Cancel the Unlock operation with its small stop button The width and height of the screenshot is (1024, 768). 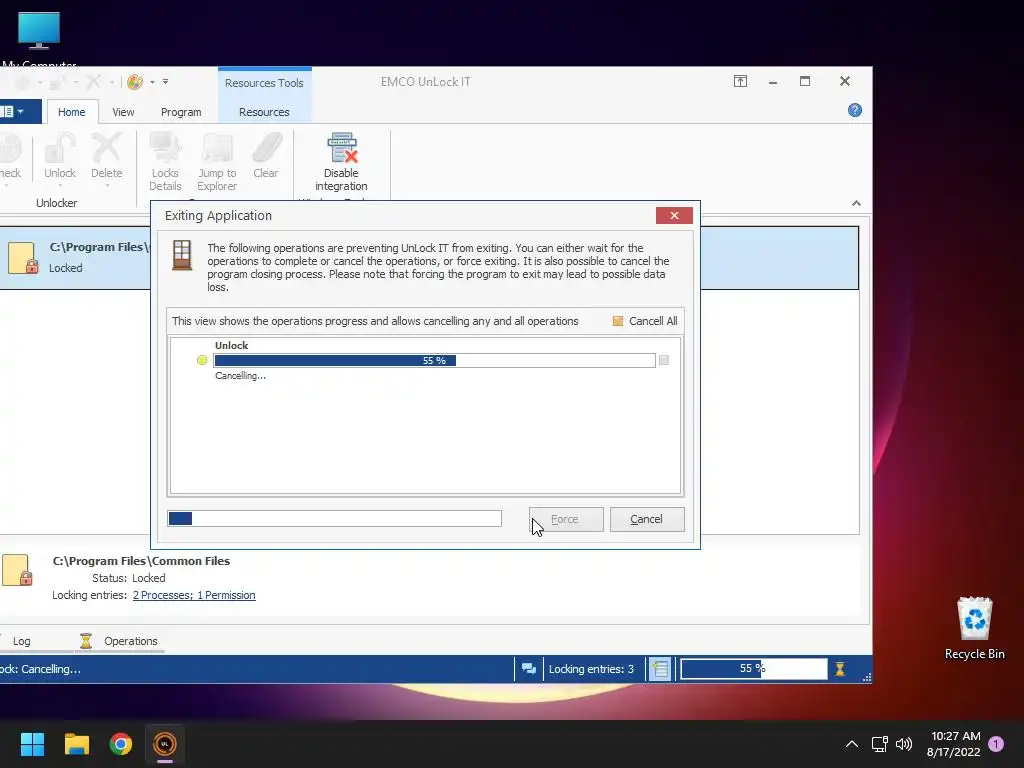(664, 360)
